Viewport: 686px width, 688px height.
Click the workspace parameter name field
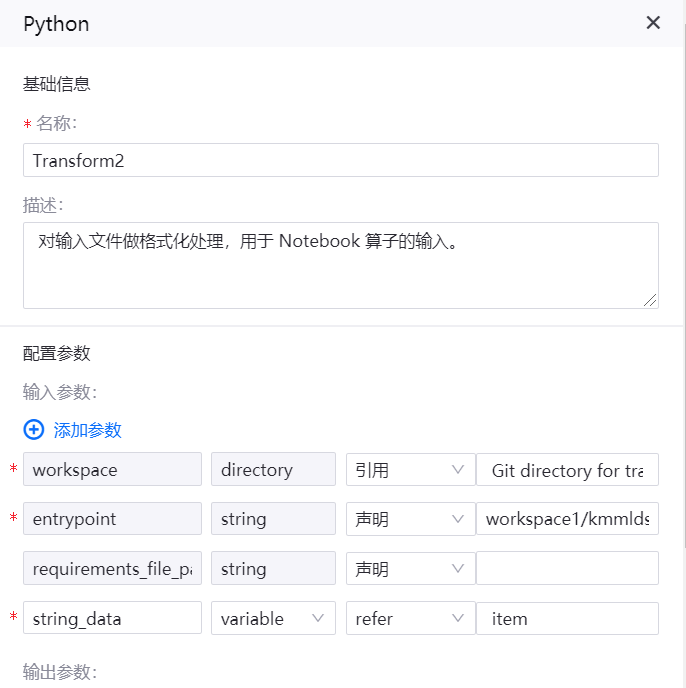point(112,470)
